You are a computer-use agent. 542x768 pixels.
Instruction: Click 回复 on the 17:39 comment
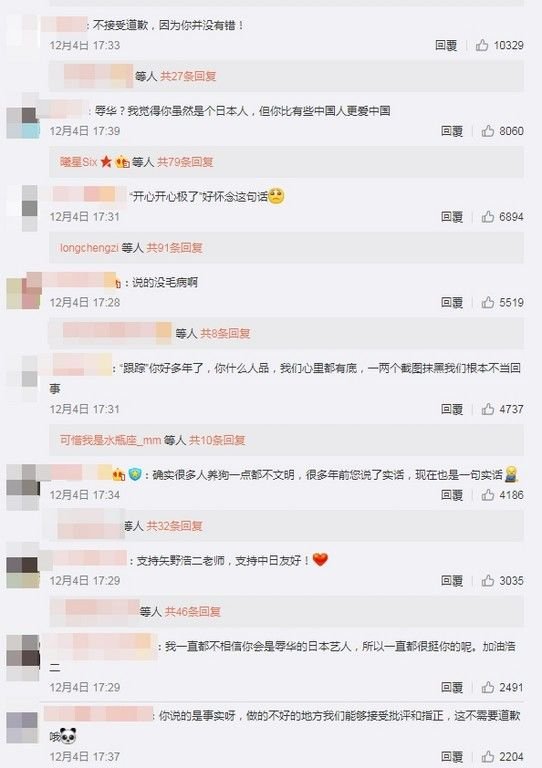click(x=452, y=131)
